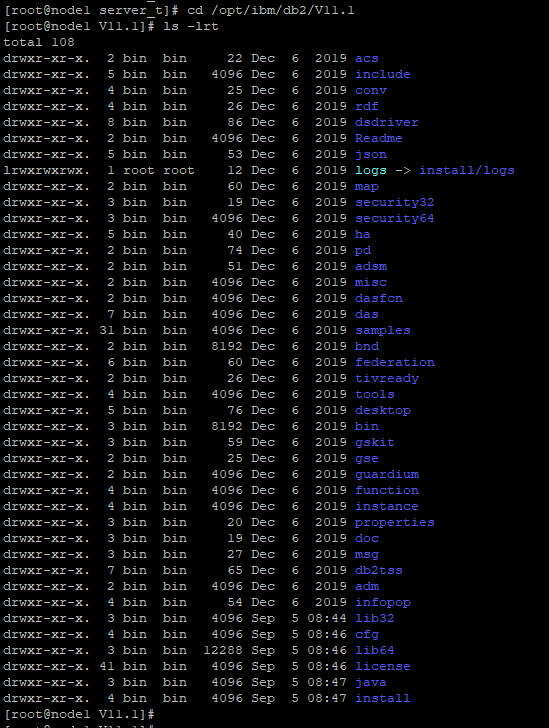
Task: Select the 'conv' directory entry
Action: (371, 91)
